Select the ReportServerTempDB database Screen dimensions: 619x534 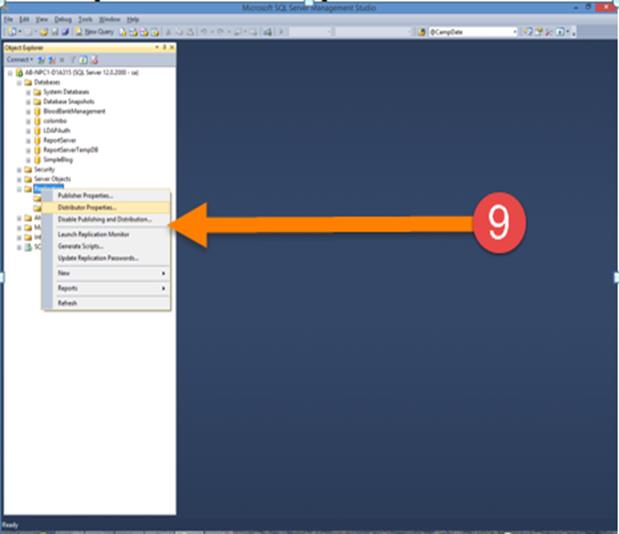(x=71, y=150)
